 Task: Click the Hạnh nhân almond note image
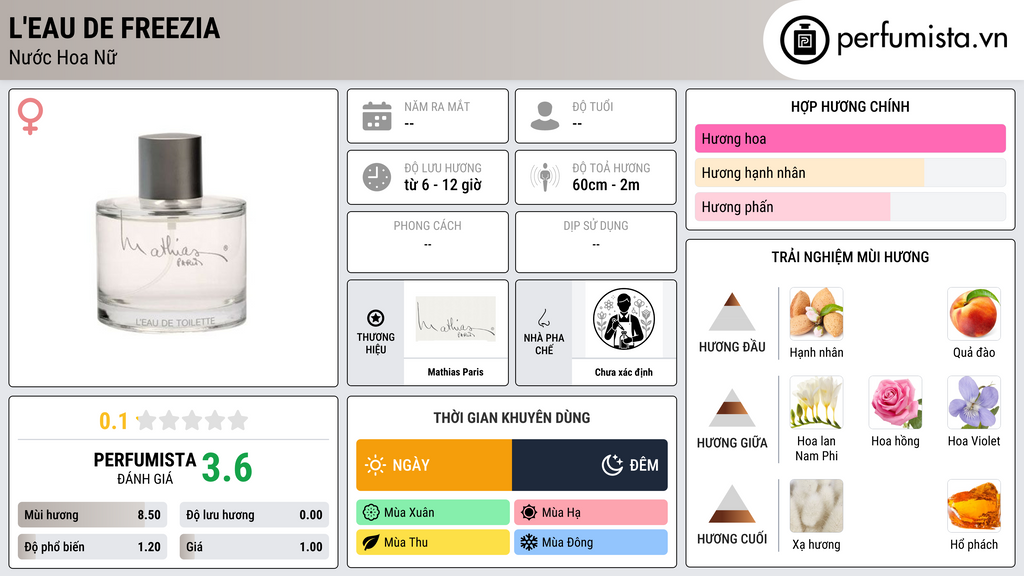816,313
